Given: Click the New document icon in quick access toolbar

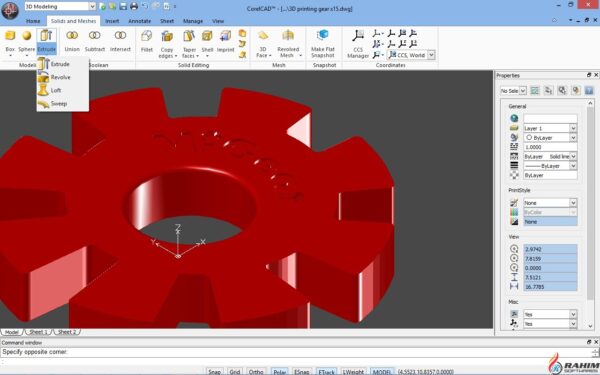Looking at the screenshot, I should click(x=103, y=7).
